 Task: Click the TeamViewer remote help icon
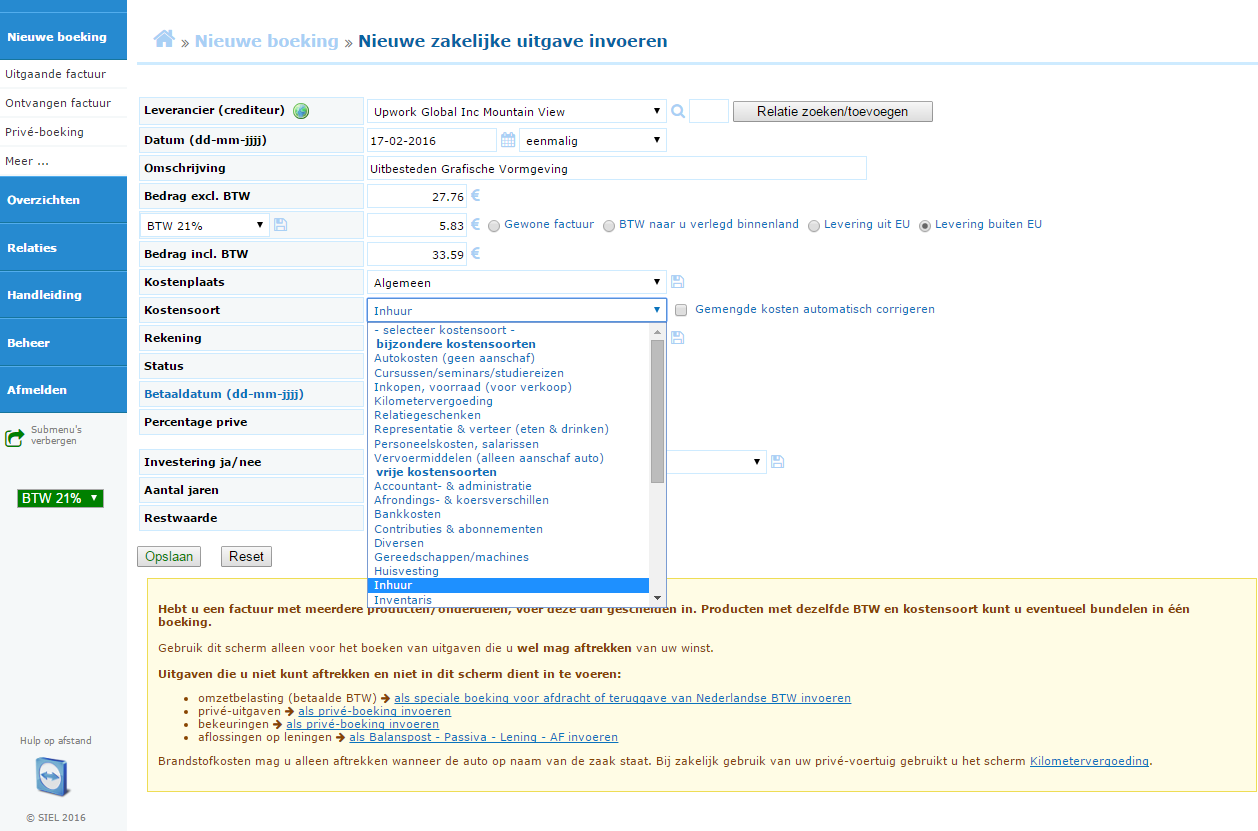pos(52,777)
